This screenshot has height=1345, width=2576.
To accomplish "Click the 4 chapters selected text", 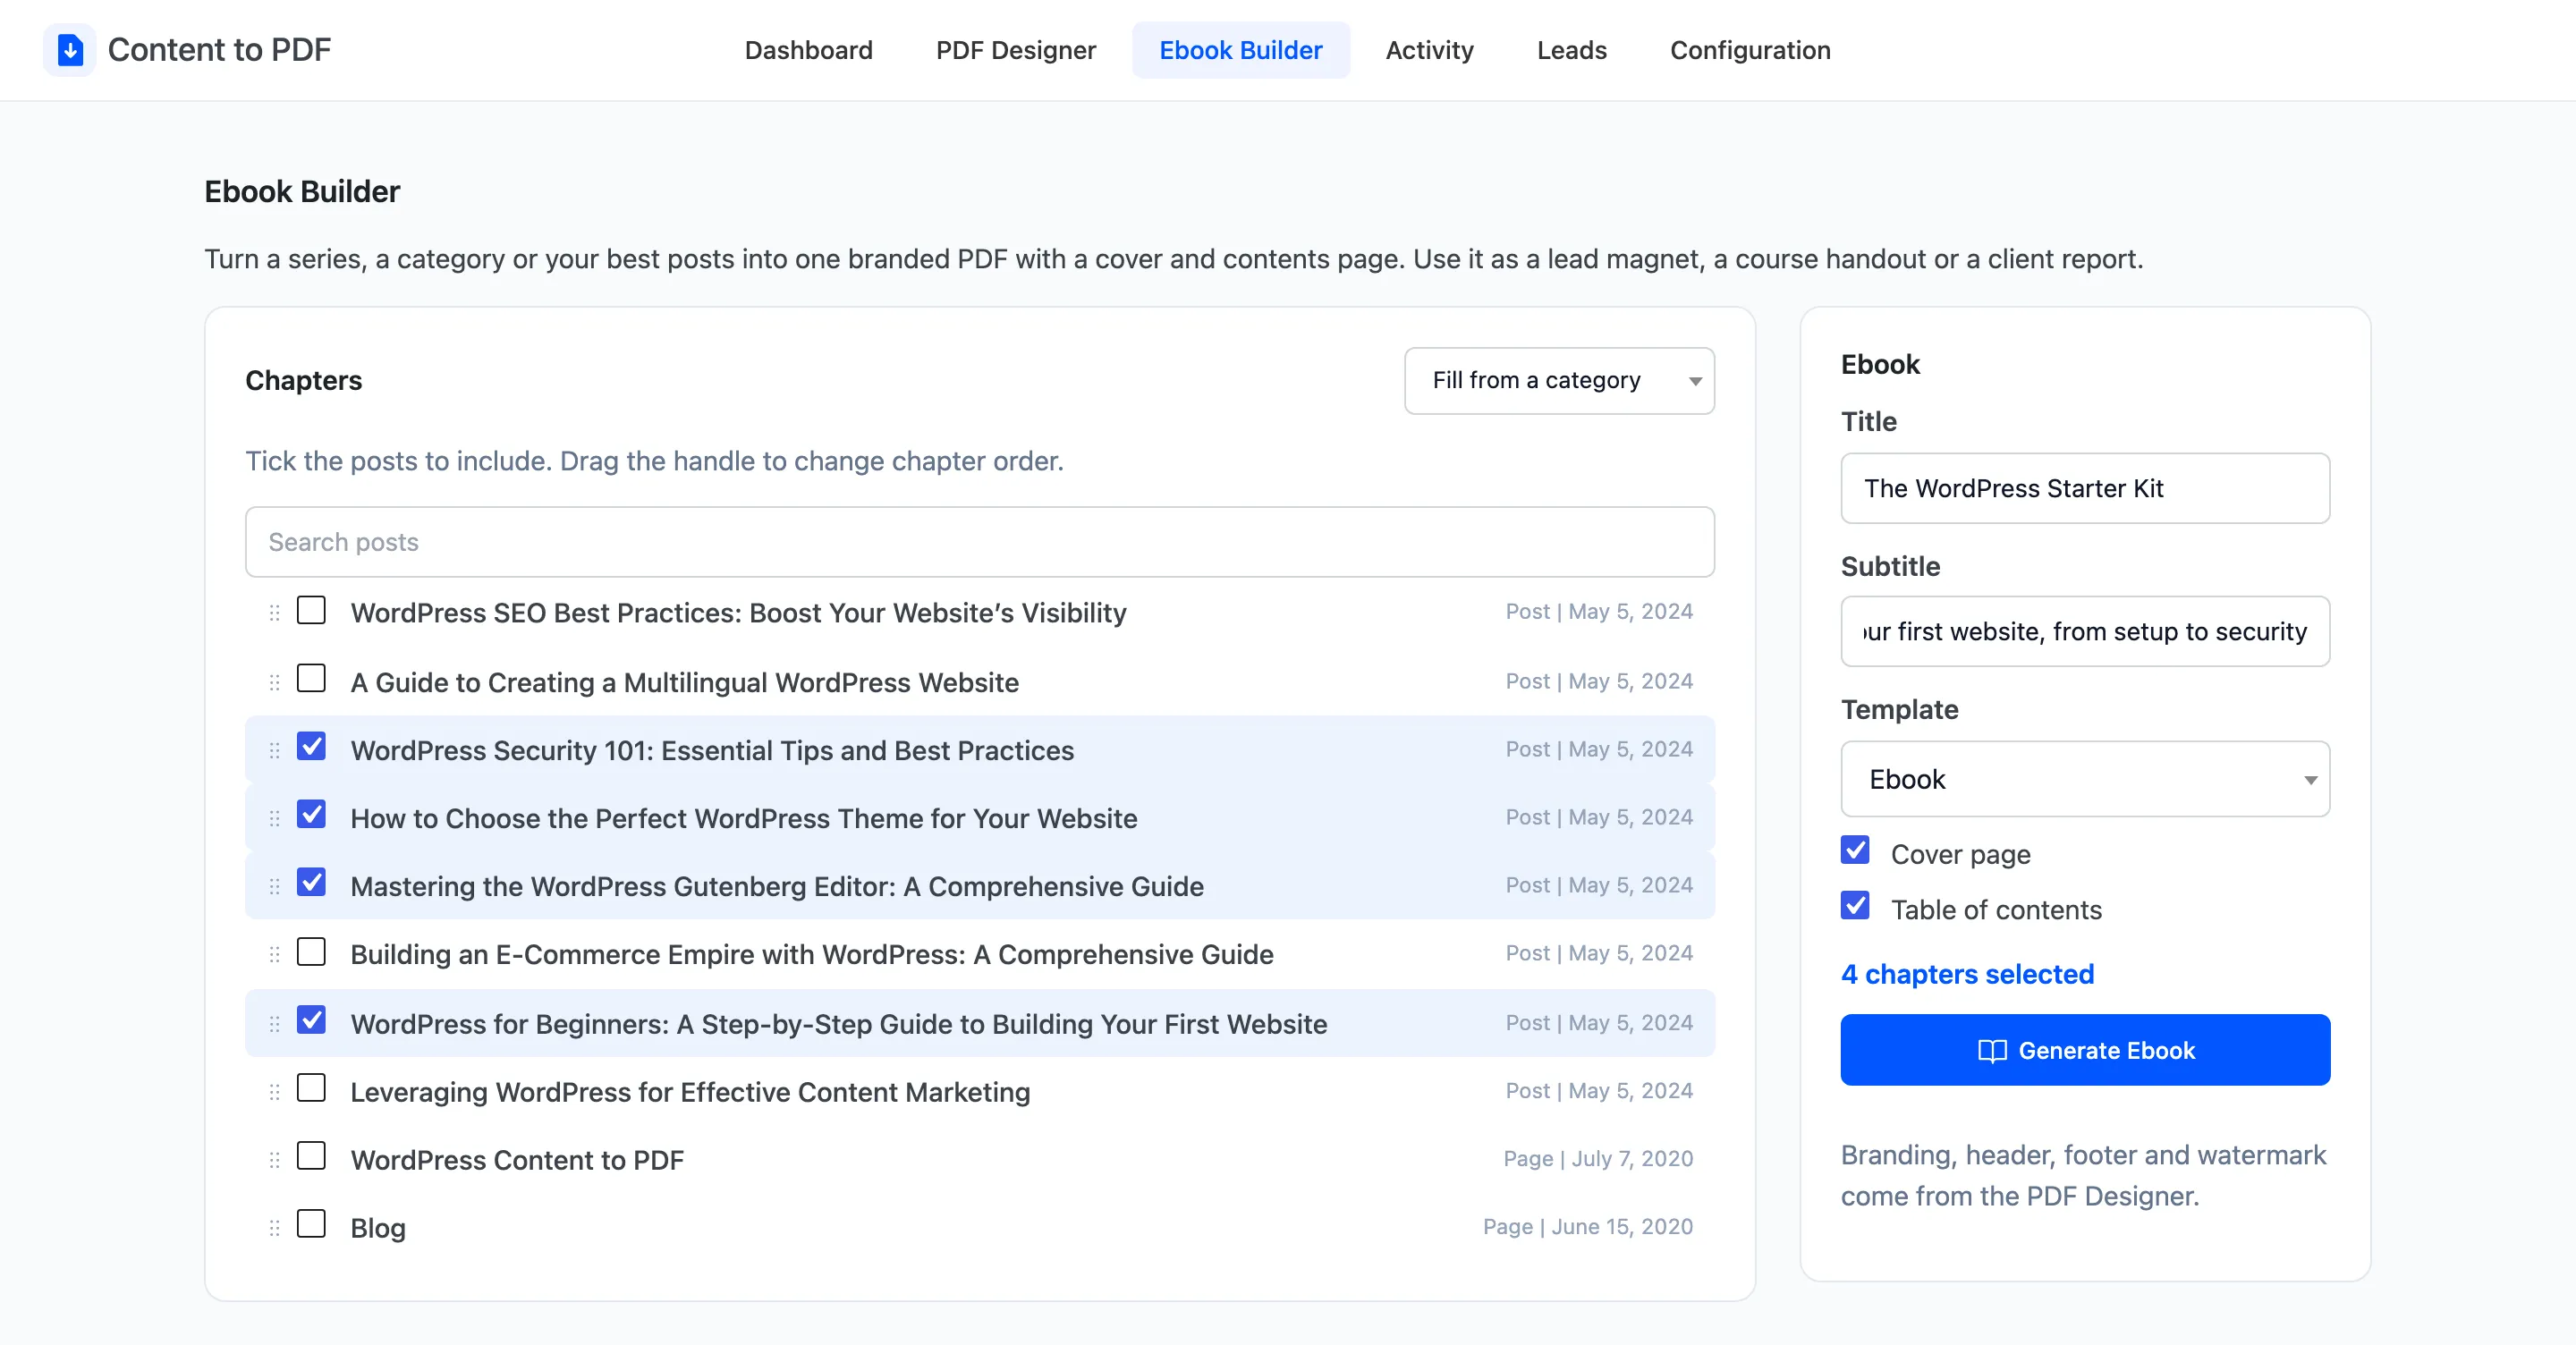I will click(1967, 974).
